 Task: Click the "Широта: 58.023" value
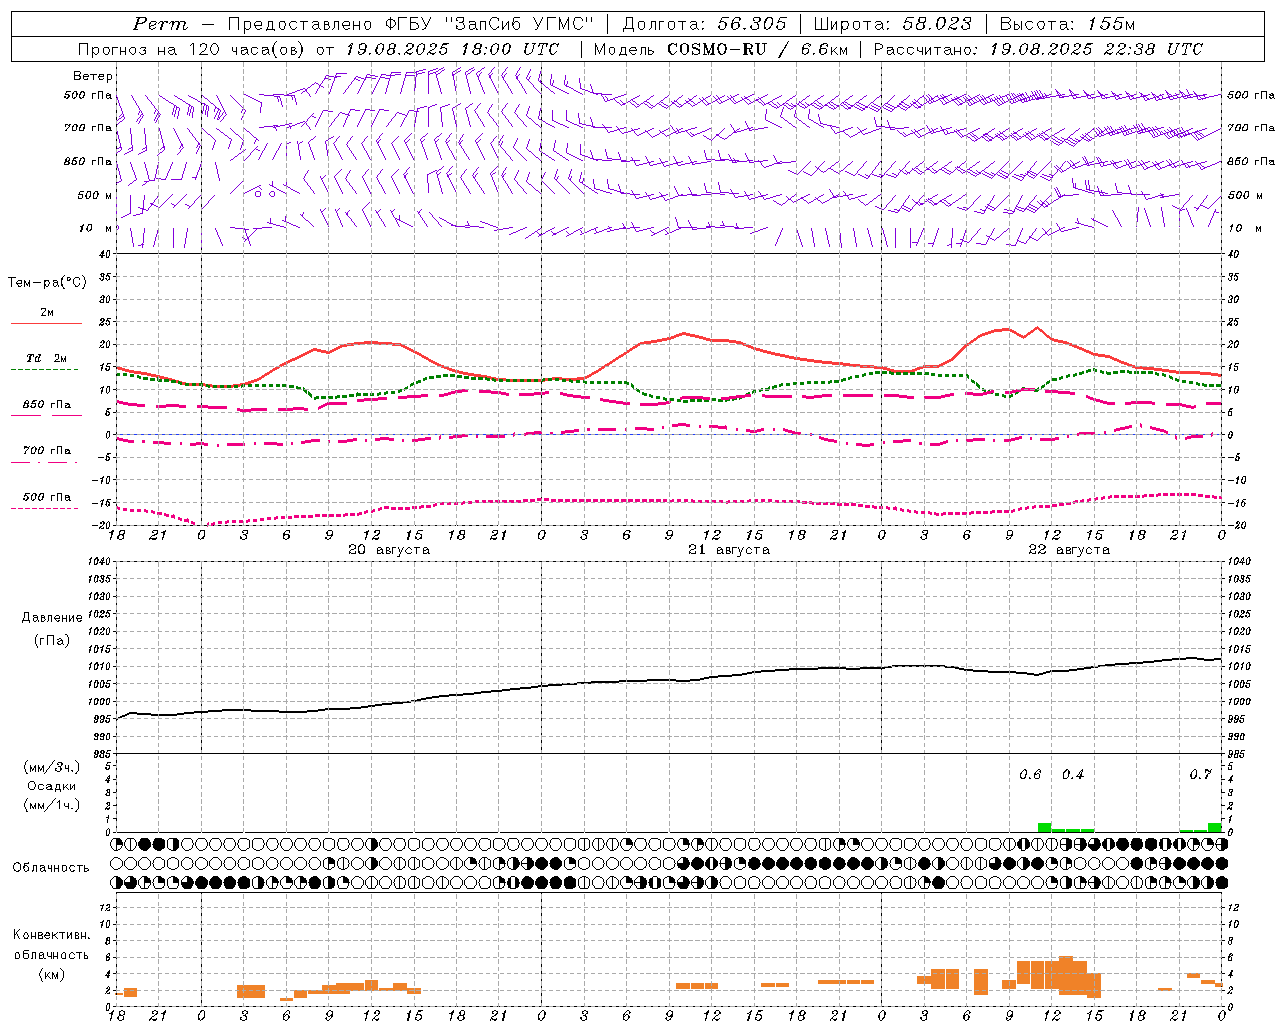[893, 24]
